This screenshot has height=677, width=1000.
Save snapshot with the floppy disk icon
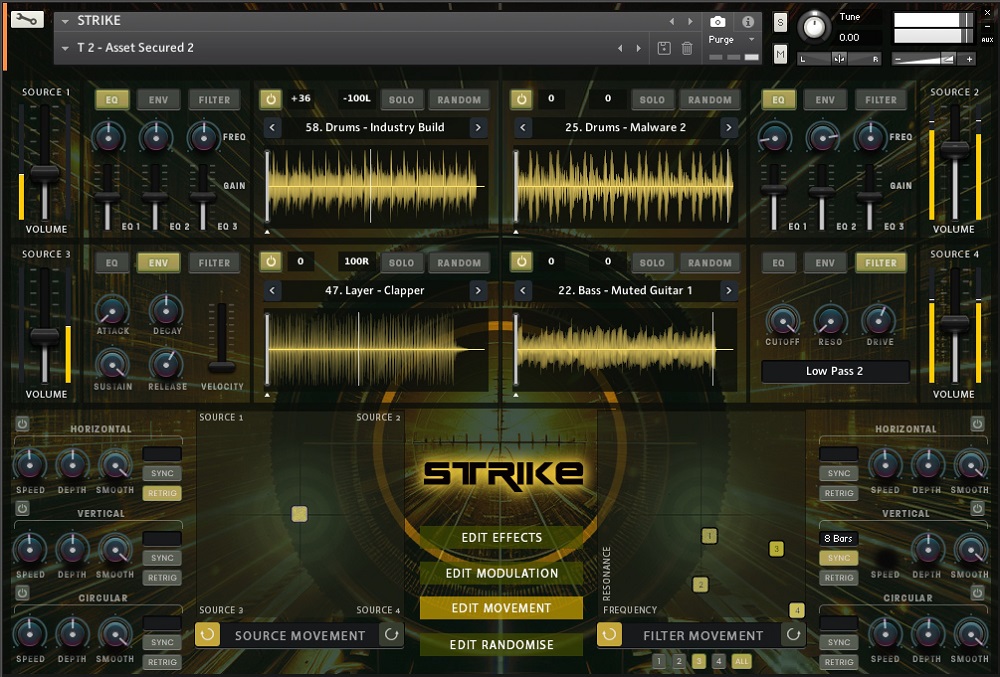coord(664,48)
